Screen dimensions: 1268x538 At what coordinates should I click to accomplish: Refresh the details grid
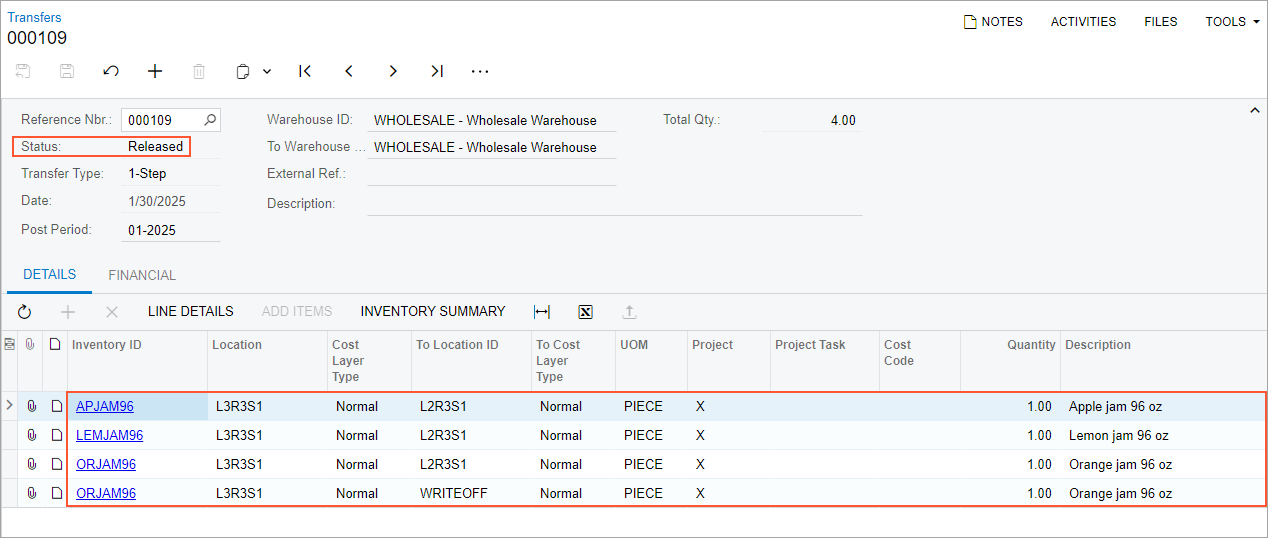pyautogui.click(x=25, y=312)
